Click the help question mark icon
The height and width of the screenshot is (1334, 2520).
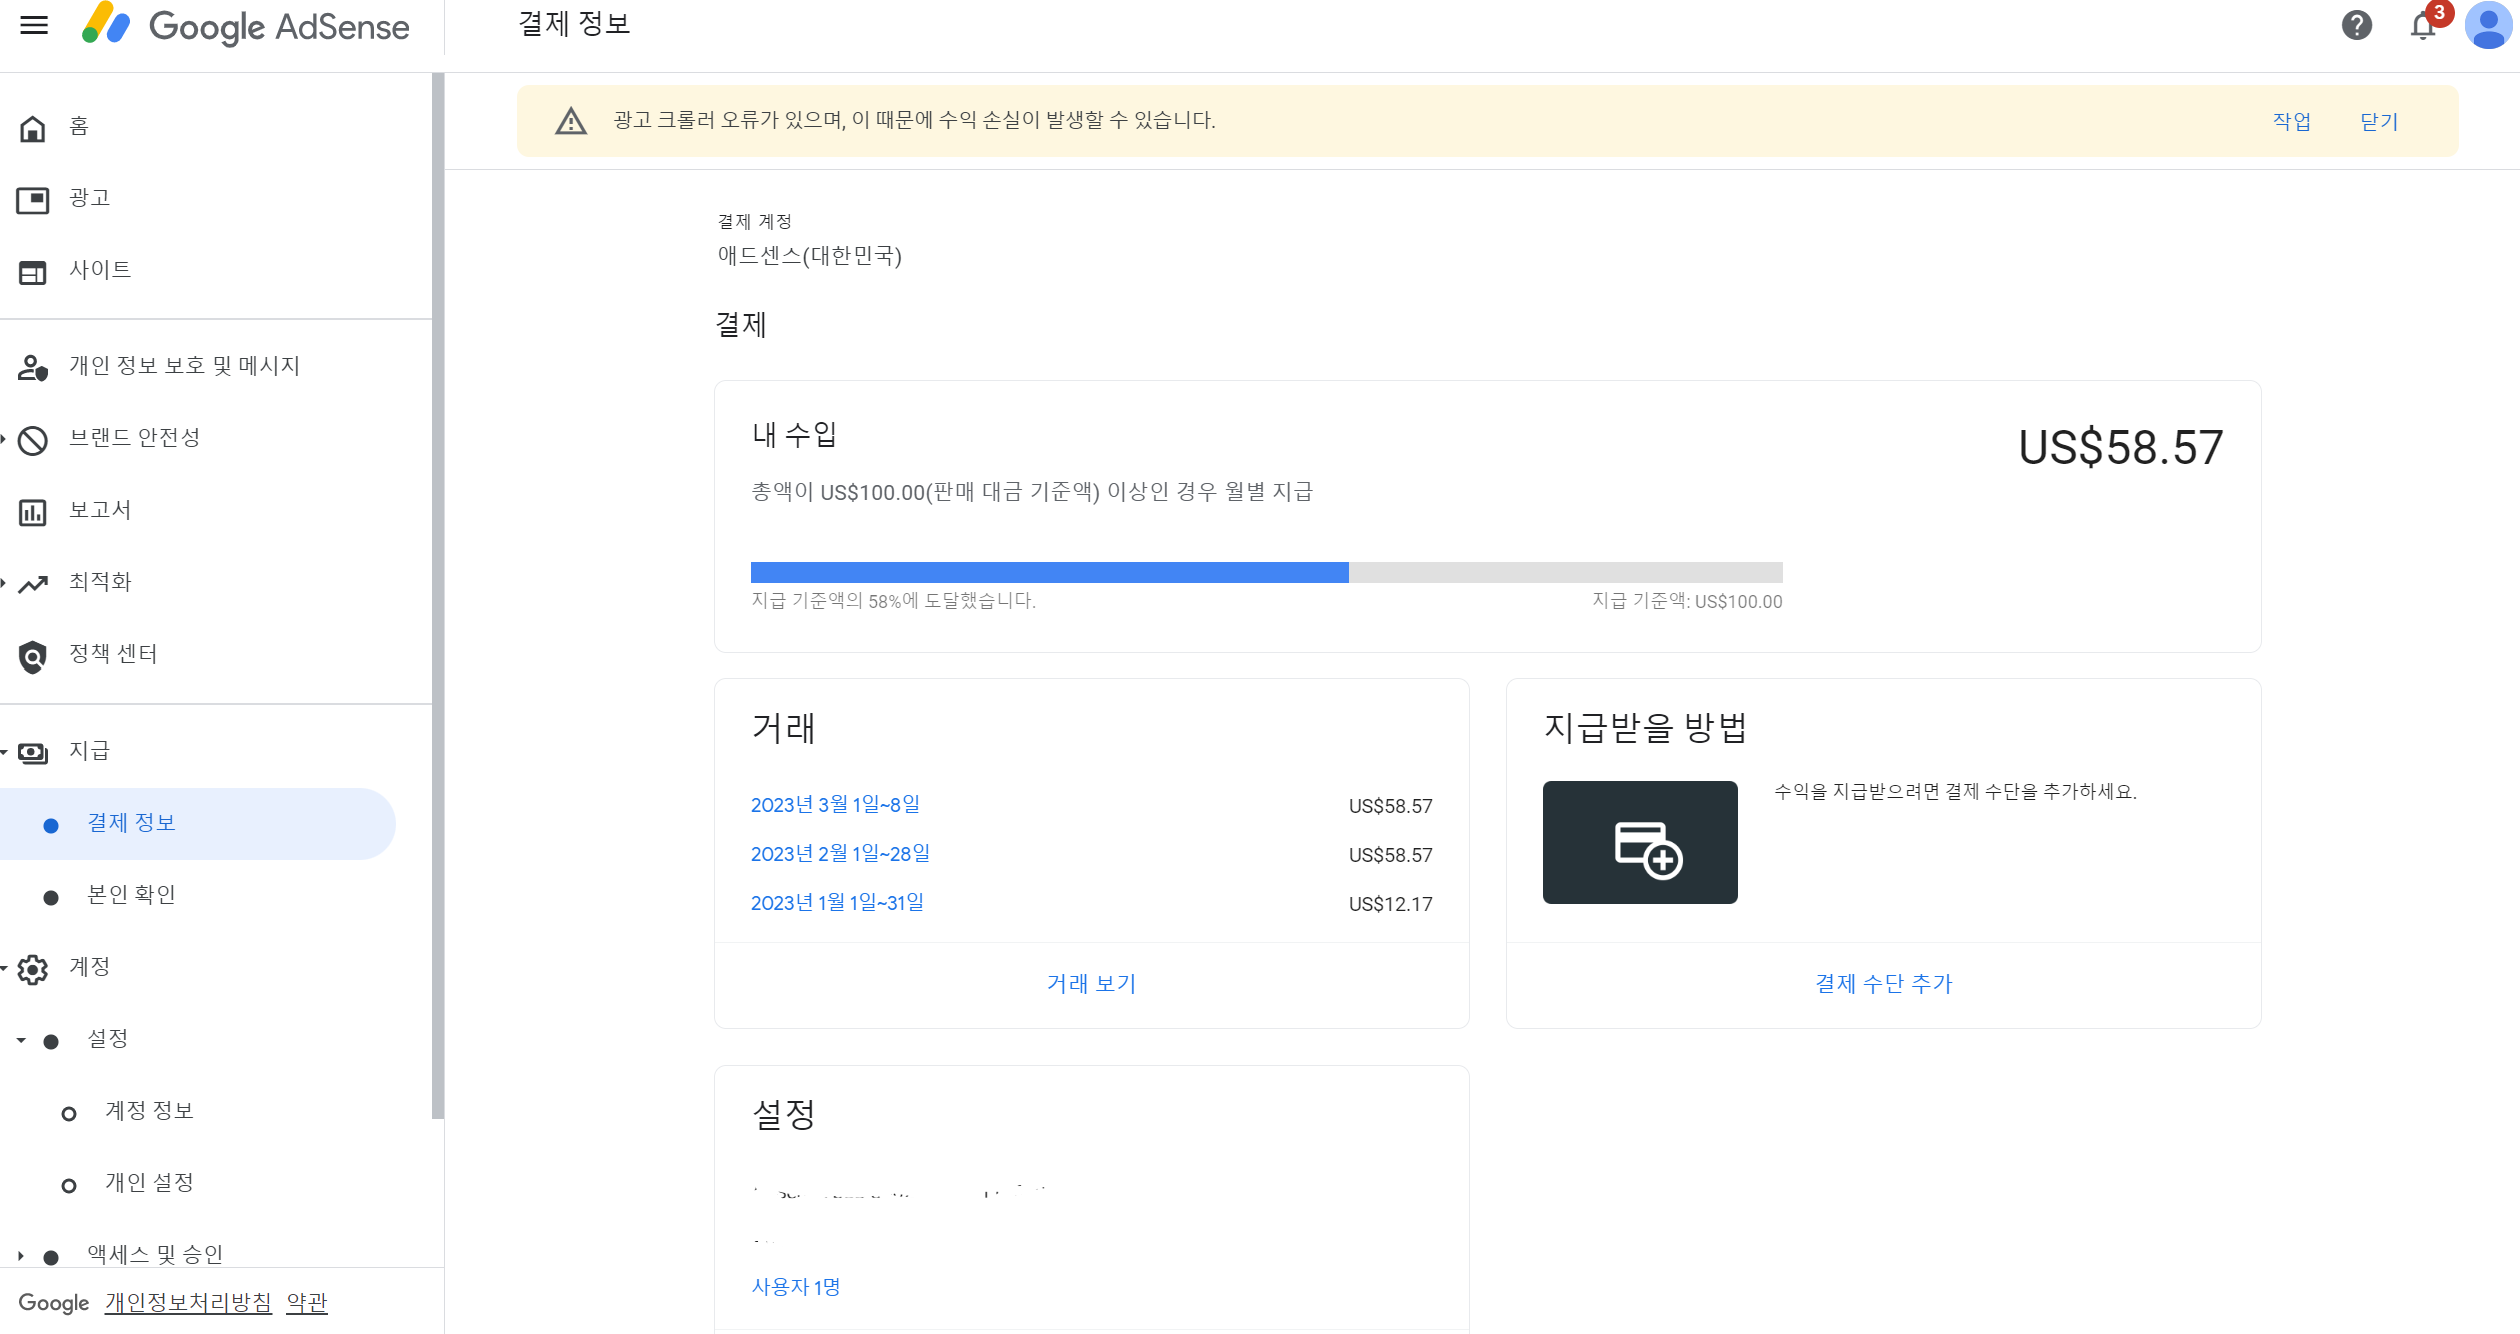[x=2356, y=25]
